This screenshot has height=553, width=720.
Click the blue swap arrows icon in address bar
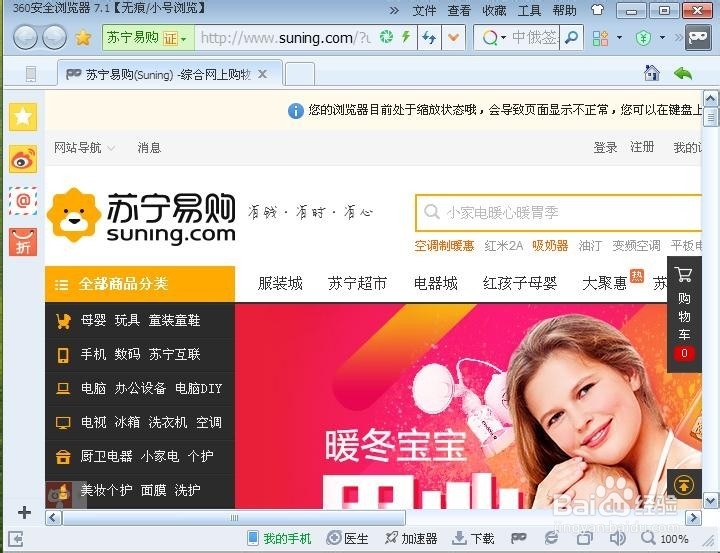click(x=429, y=37)
